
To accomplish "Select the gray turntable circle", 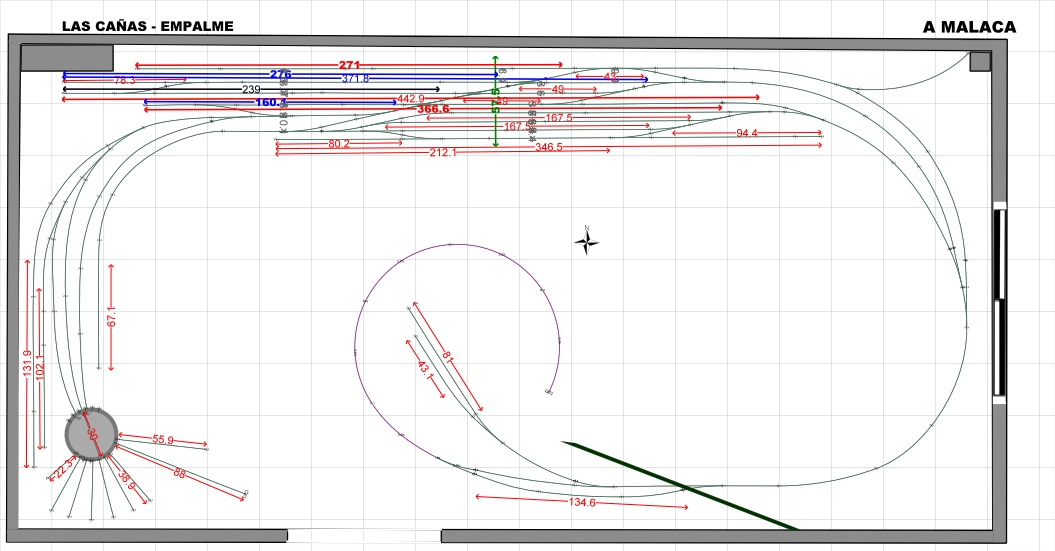I will 92,435.
